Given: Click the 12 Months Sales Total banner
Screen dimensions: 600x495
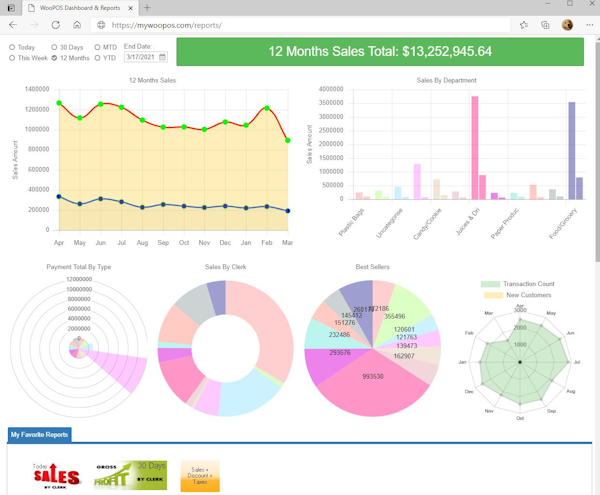Looking at the screenshot, I should coord(380,52).
